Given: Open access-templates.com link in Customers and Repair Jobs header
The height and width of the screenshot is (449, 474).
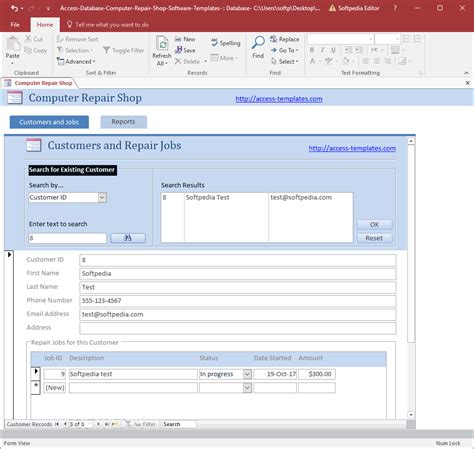Looking at the screenshot, I should 352,148.
